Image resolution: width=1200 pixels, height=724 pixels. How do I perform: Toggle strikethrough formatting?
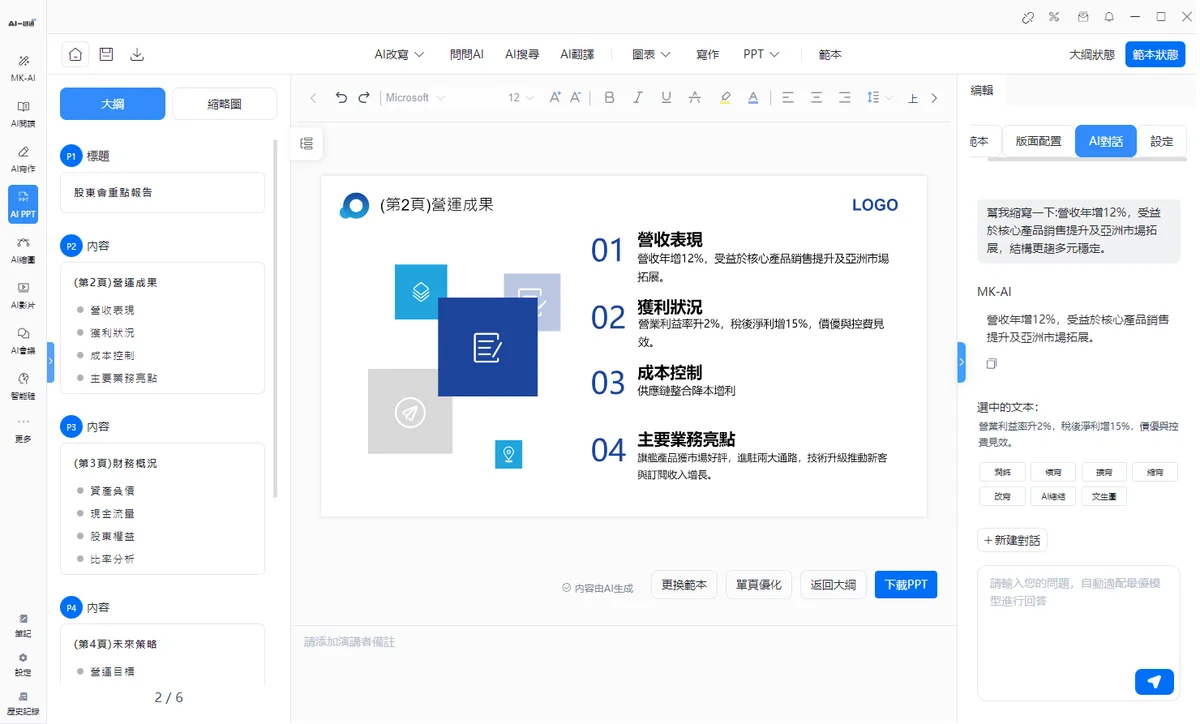[x=695, y=98]
